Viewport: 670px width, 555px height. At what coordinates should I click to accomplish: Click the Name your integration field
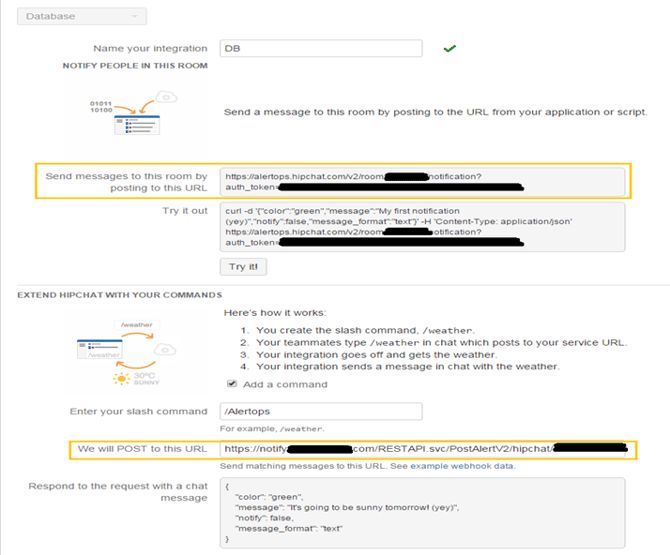tap(320, 48)
